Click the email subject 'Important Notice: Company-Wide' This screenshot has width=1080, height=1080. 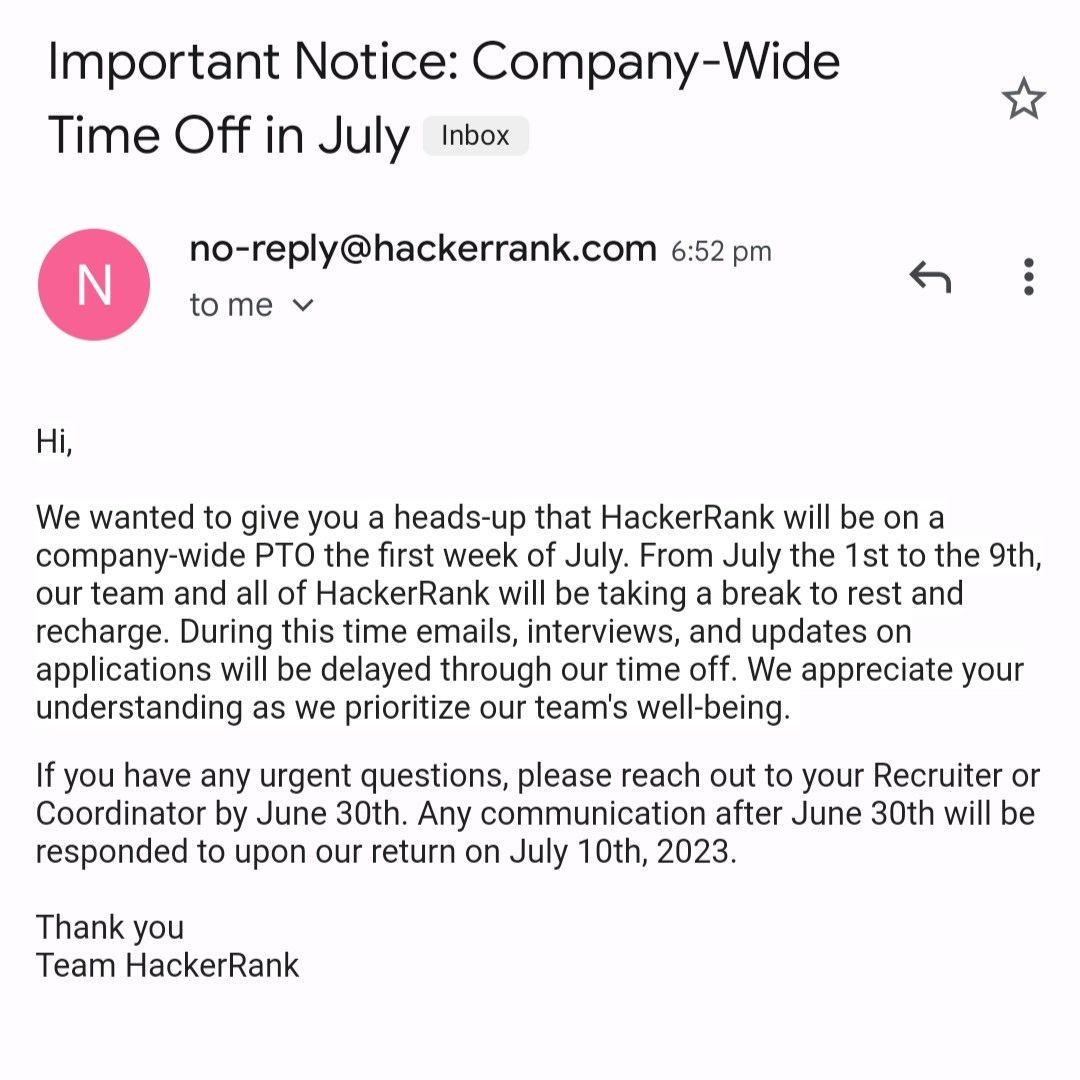point(444,62)
